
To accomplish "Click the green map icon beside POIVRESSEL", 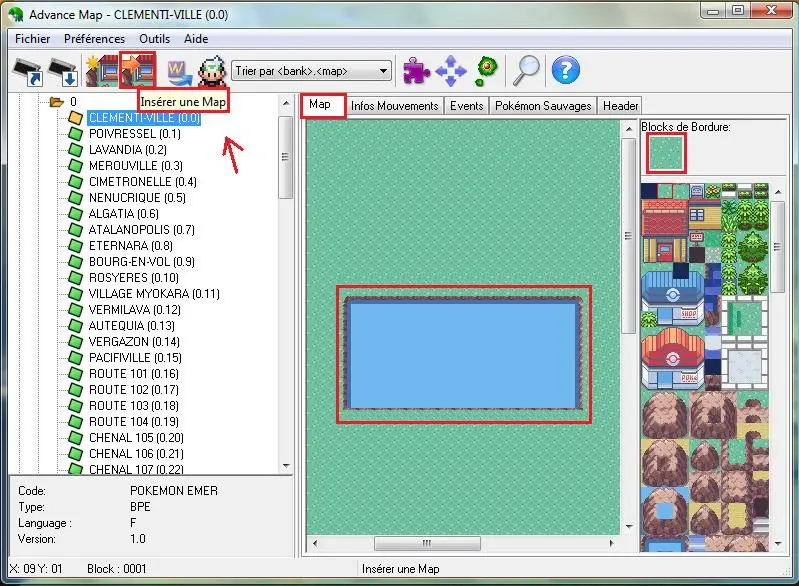I will [75, 134].
